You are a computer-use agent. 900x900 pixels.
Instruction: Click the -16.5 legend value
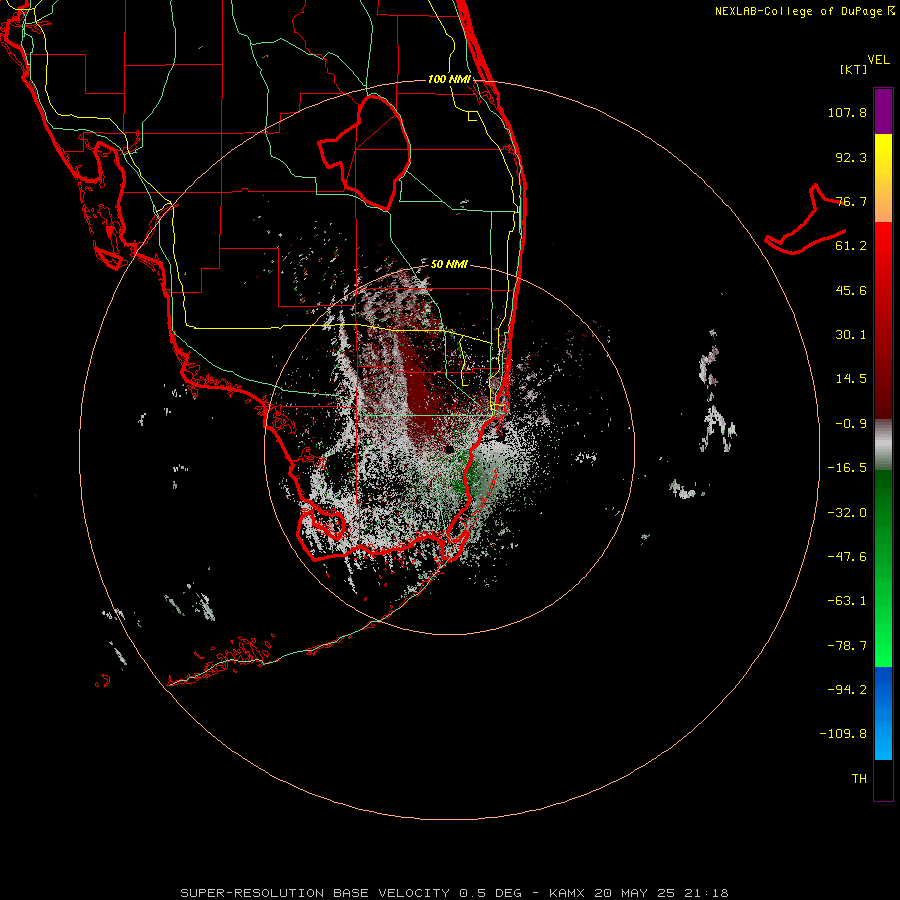[847, 468]
